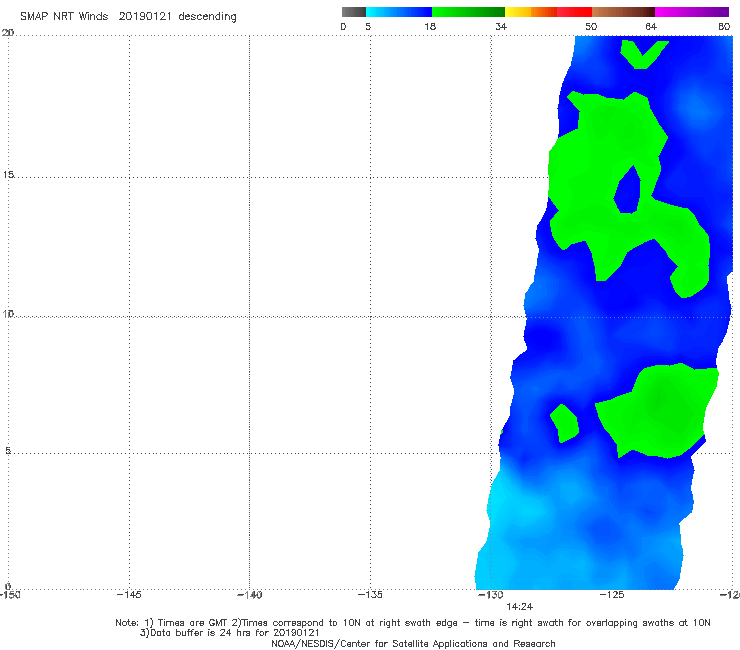Click the note '3)Data buffer is 24 hrs'
This screenshot has width=740, height=650.
pyautogui.click(x=229, y=633)
